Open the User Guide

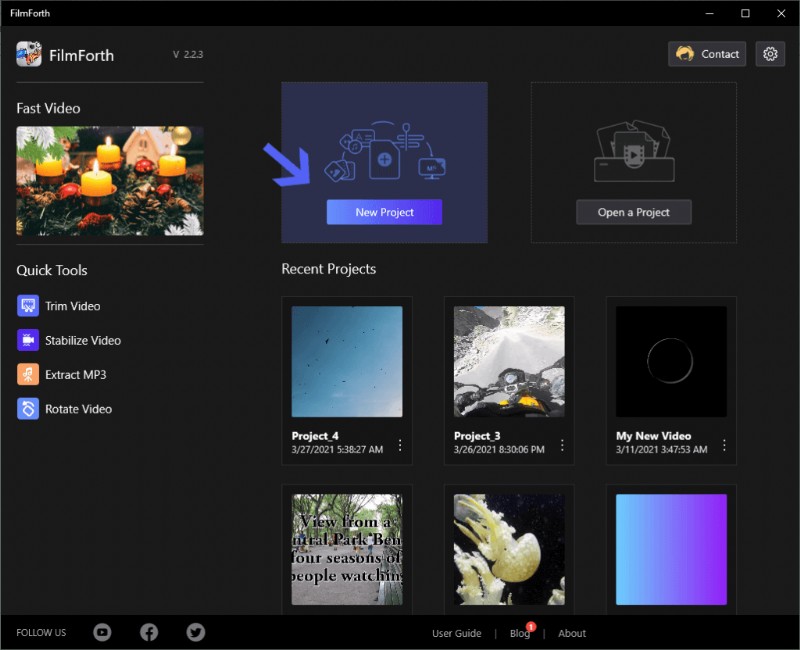[456, 633]
